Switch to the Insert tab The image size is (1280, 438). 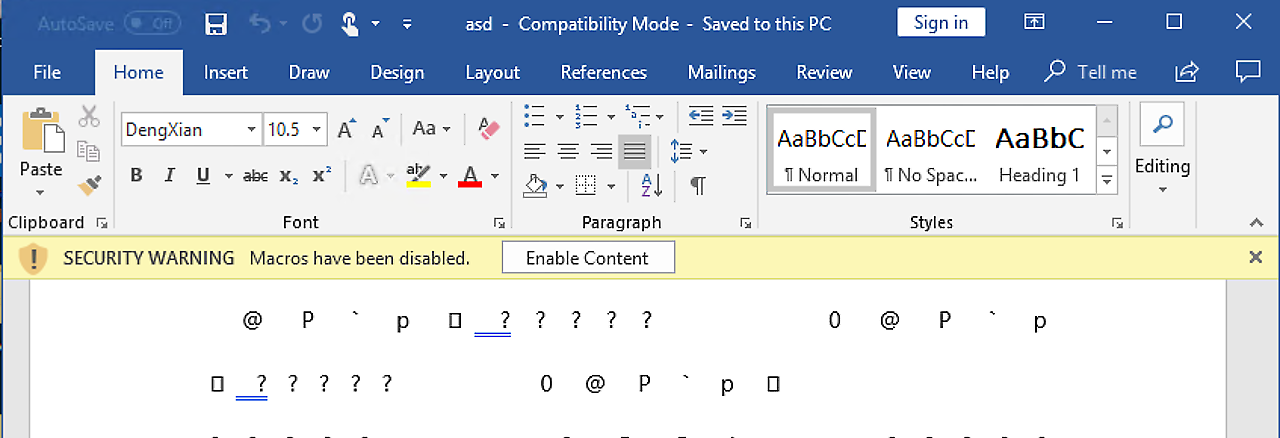[226, 72]
